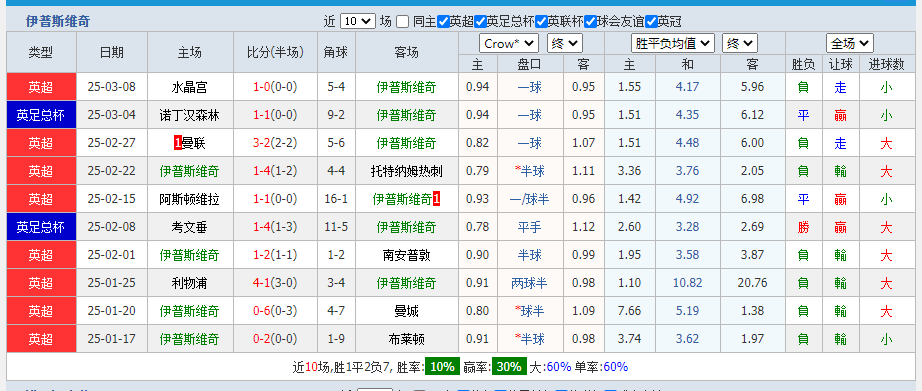Click the 25-01-20 date cell
This screenshot has width=922, height=391.
[x=112, y=311]
